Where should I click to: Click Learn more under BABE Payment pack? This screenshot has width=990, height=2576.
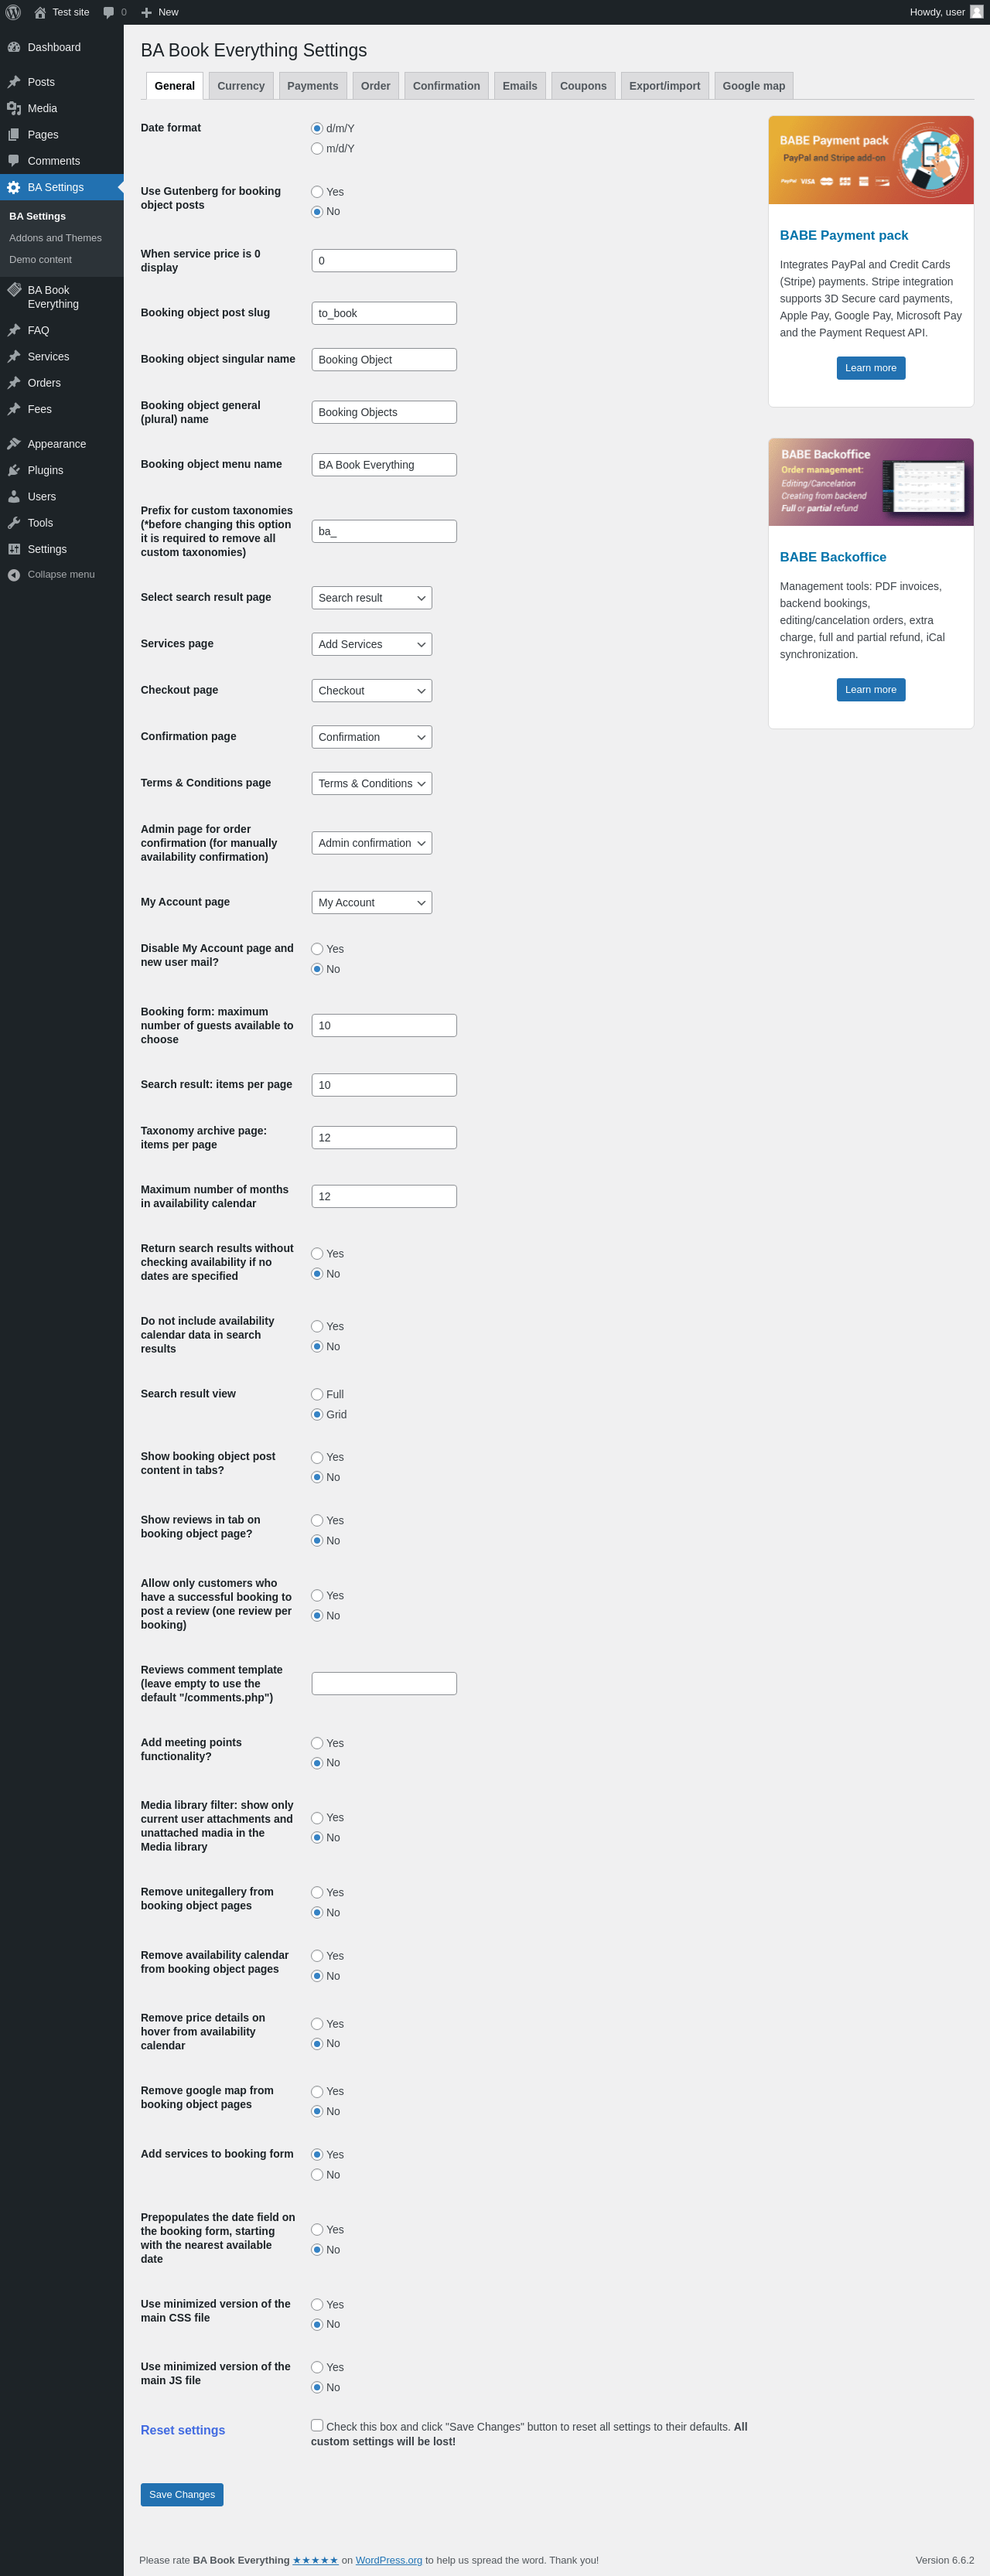point(870,368)
